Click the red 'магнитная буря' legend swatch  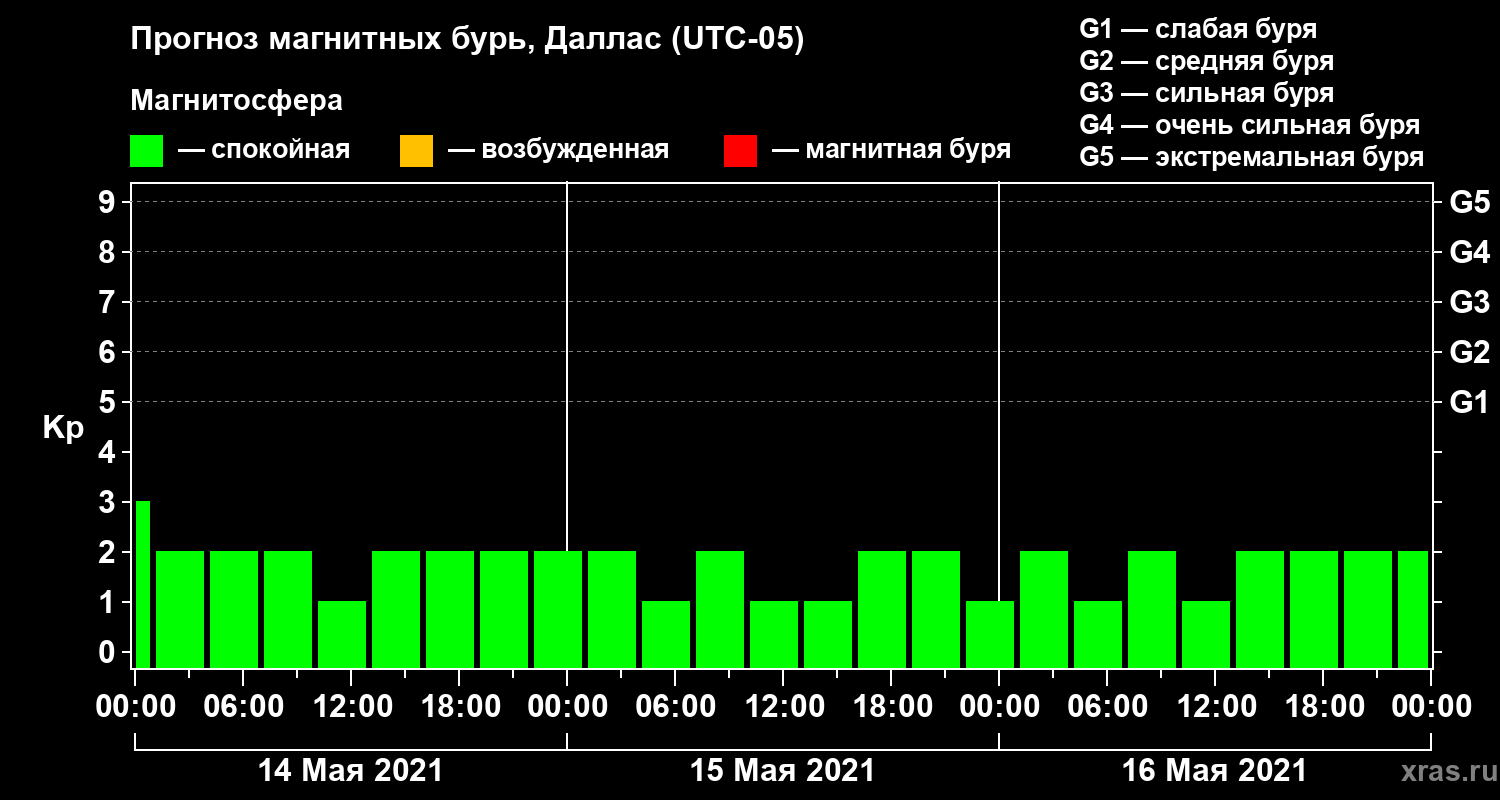click(740, 151)
